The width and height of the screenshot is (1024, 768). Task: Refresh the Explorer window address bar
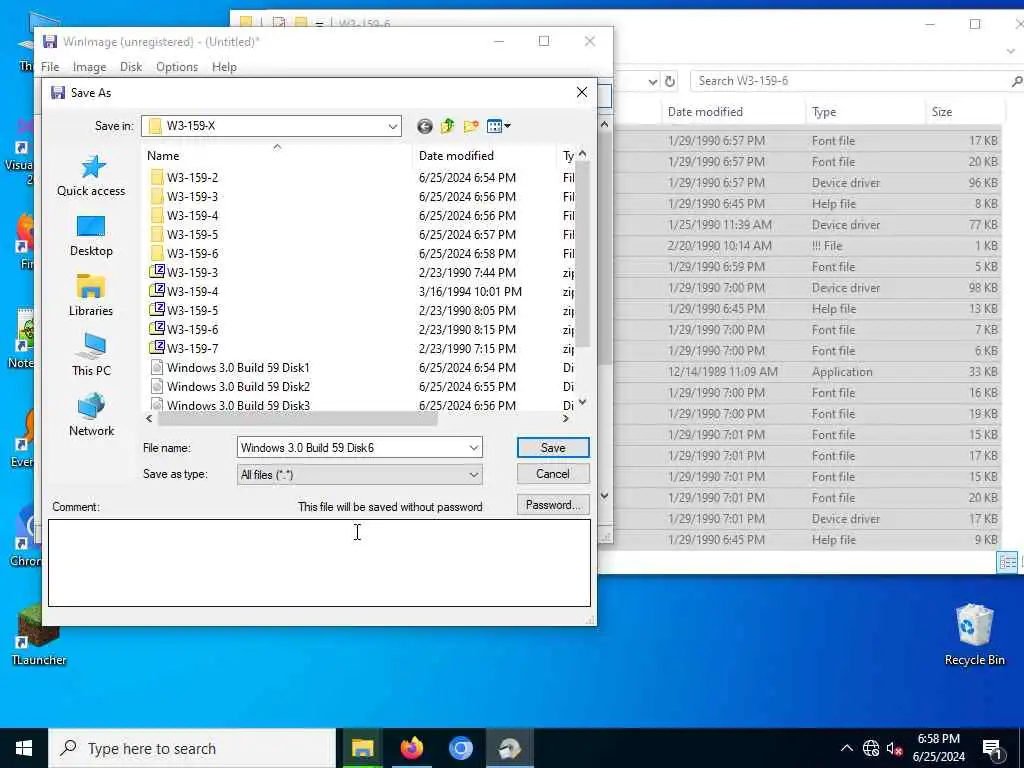tap(670, 81)
